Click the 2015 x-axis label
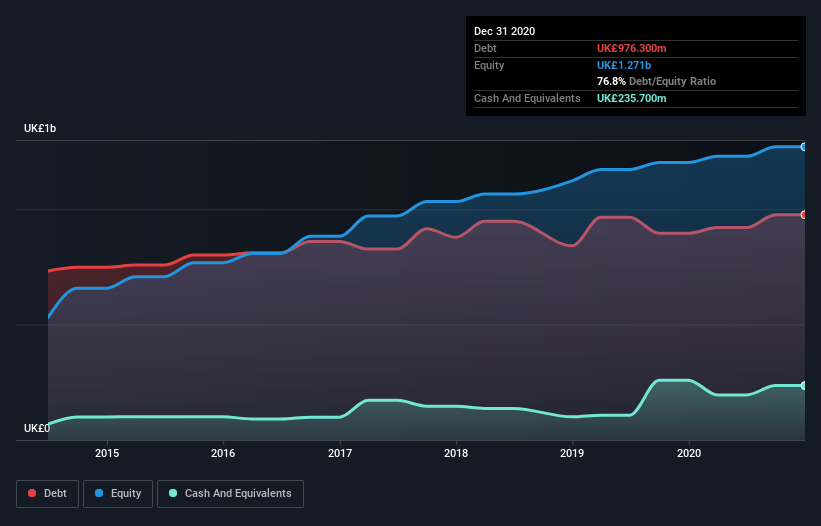The width and height of the screenshot is (821, 526). [107, 453]
